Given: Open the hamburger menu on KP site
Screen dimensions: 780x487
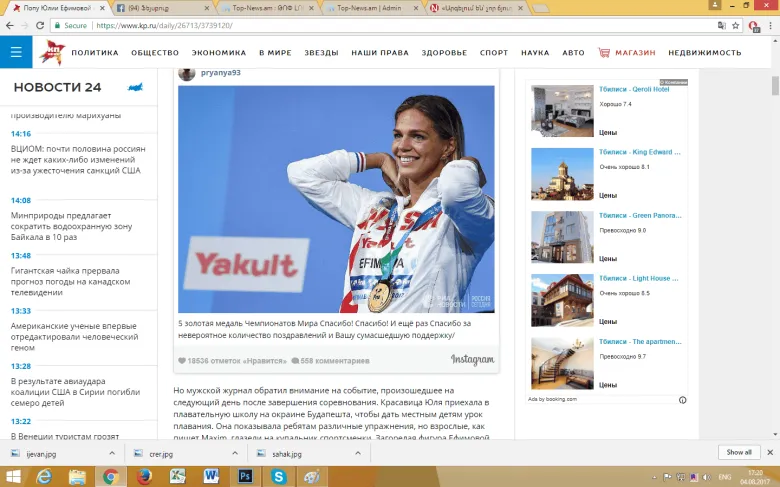Looking at the screenshot, I should coord(15,52).
